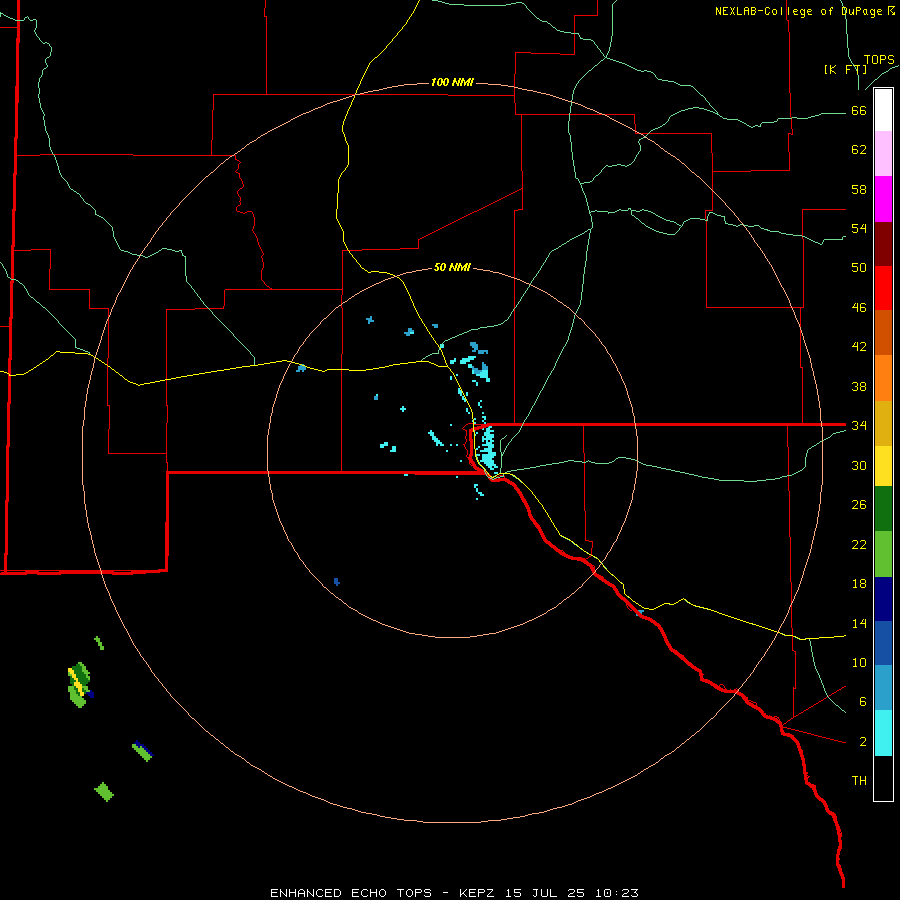The image size is (900, 900).
Task: Click the 46 legend value
Action: [x=859, y=308]
